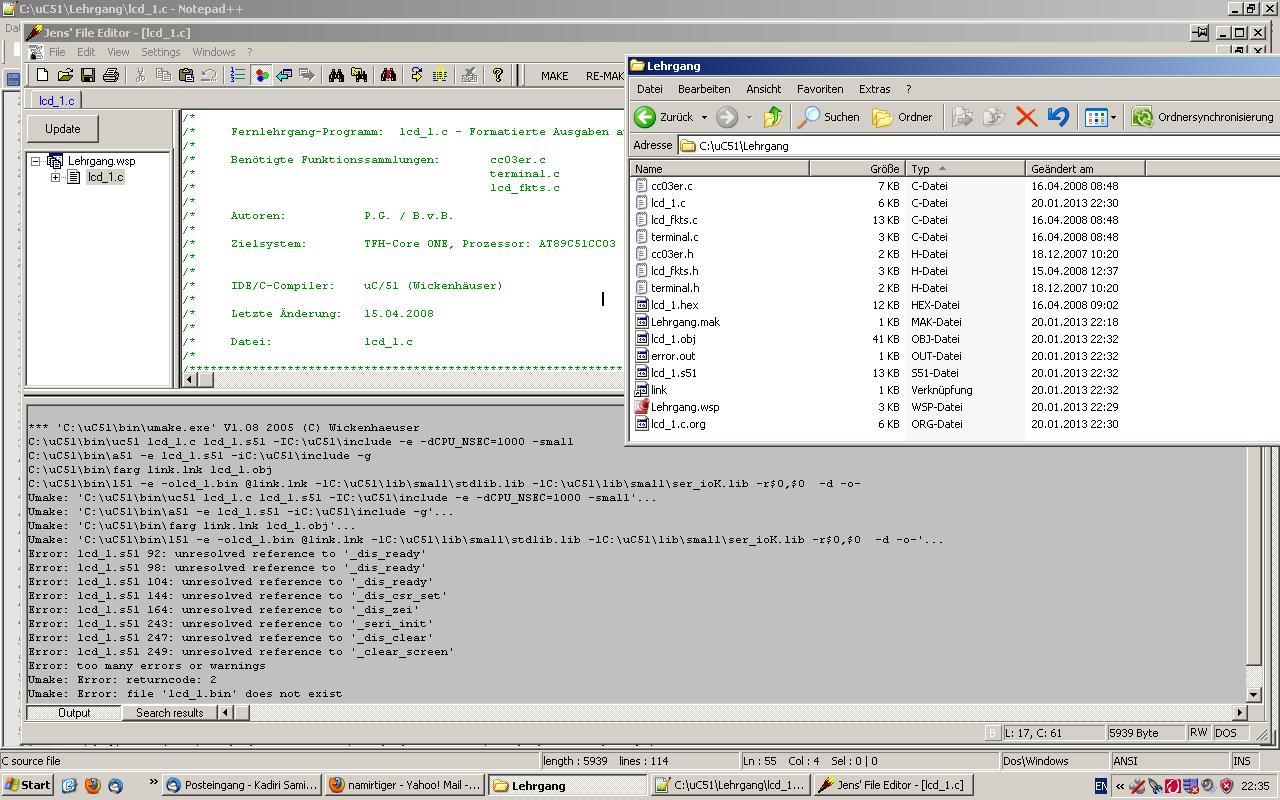This screenshot has width=1280, height=800.
Task: Toggle the Ordner folders pane button
Action: click(902, 117)
